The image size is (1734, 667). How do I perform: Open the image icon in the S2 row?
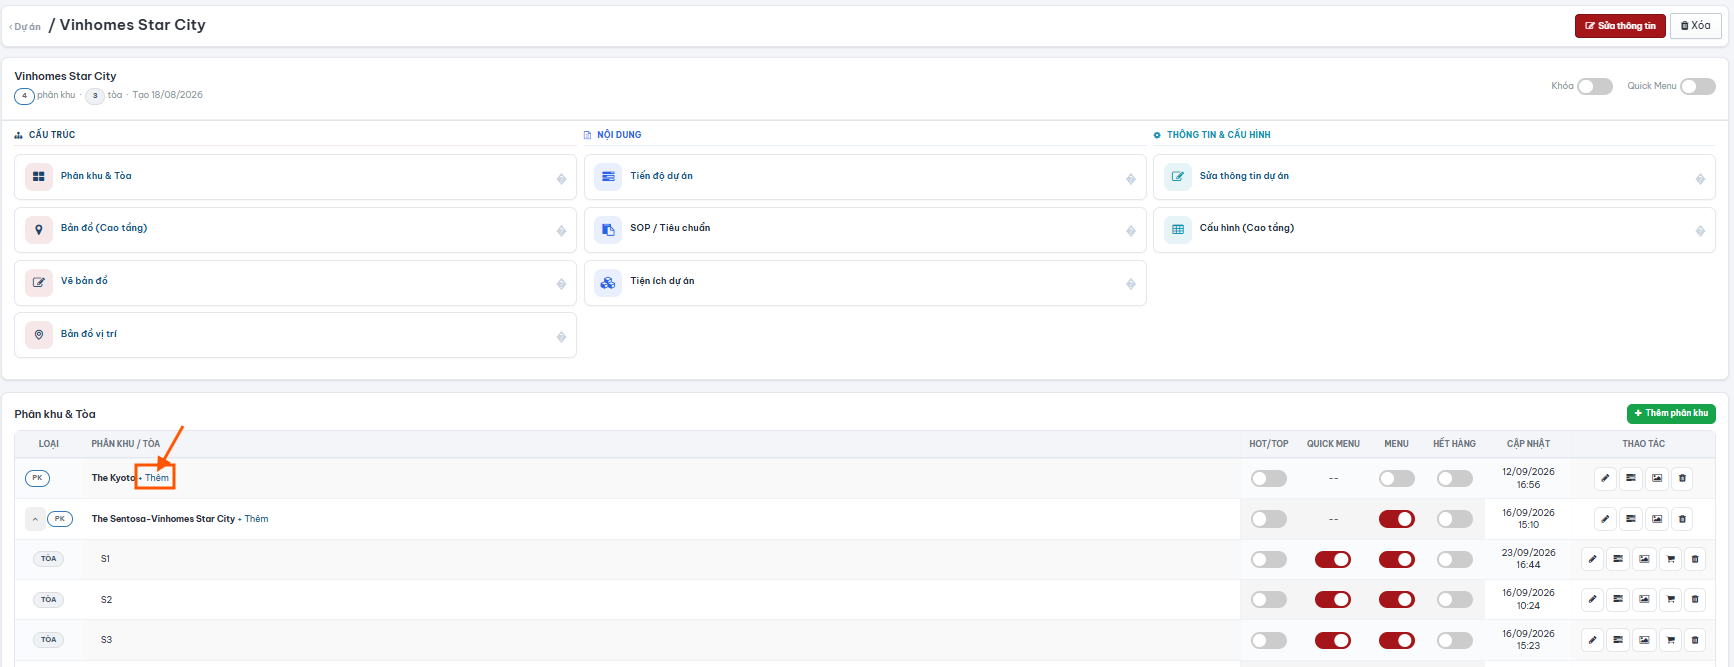pyautogui.click(x=1644, y=600)
